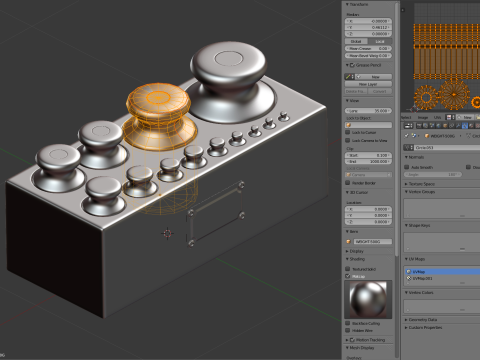The image size is (480, 360).
Task: Click New grease pencil datablock button
Action: pos(373,77)
